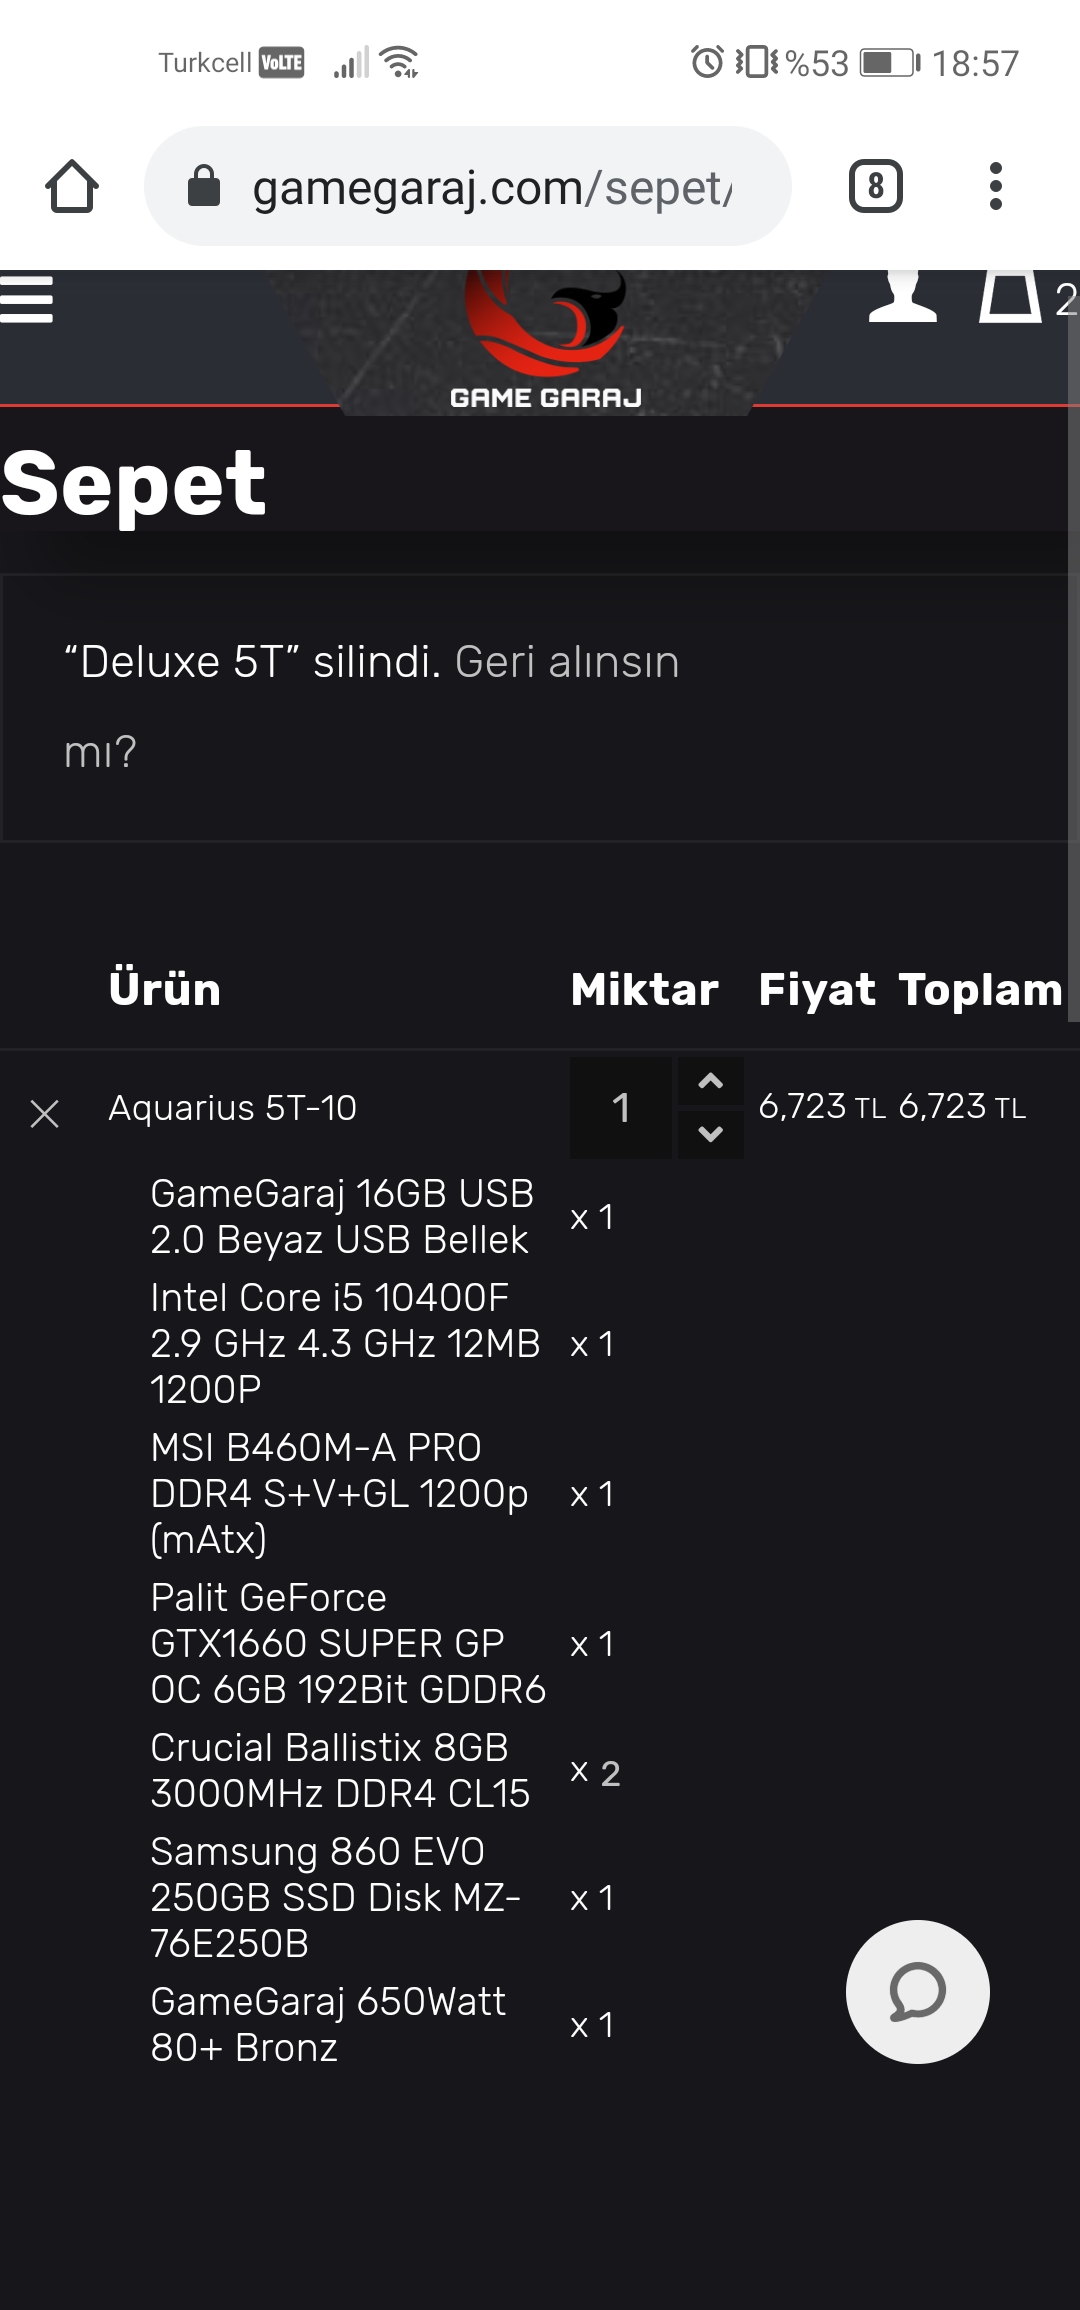The image size is (1080, 2310).
Task: Tap the gamegaraj.com address bar
Action: point(490,187)
